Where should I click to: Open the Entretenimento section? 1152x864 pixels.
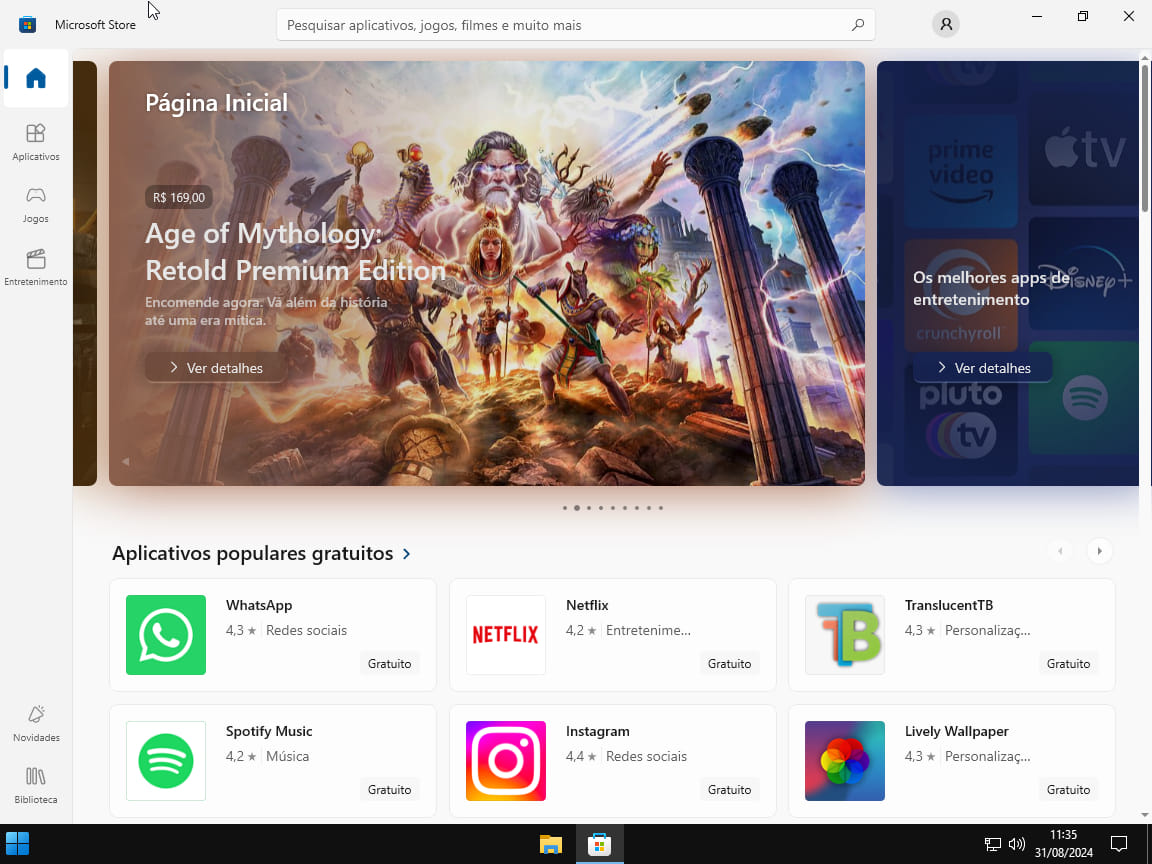click(x=35, y=267)
